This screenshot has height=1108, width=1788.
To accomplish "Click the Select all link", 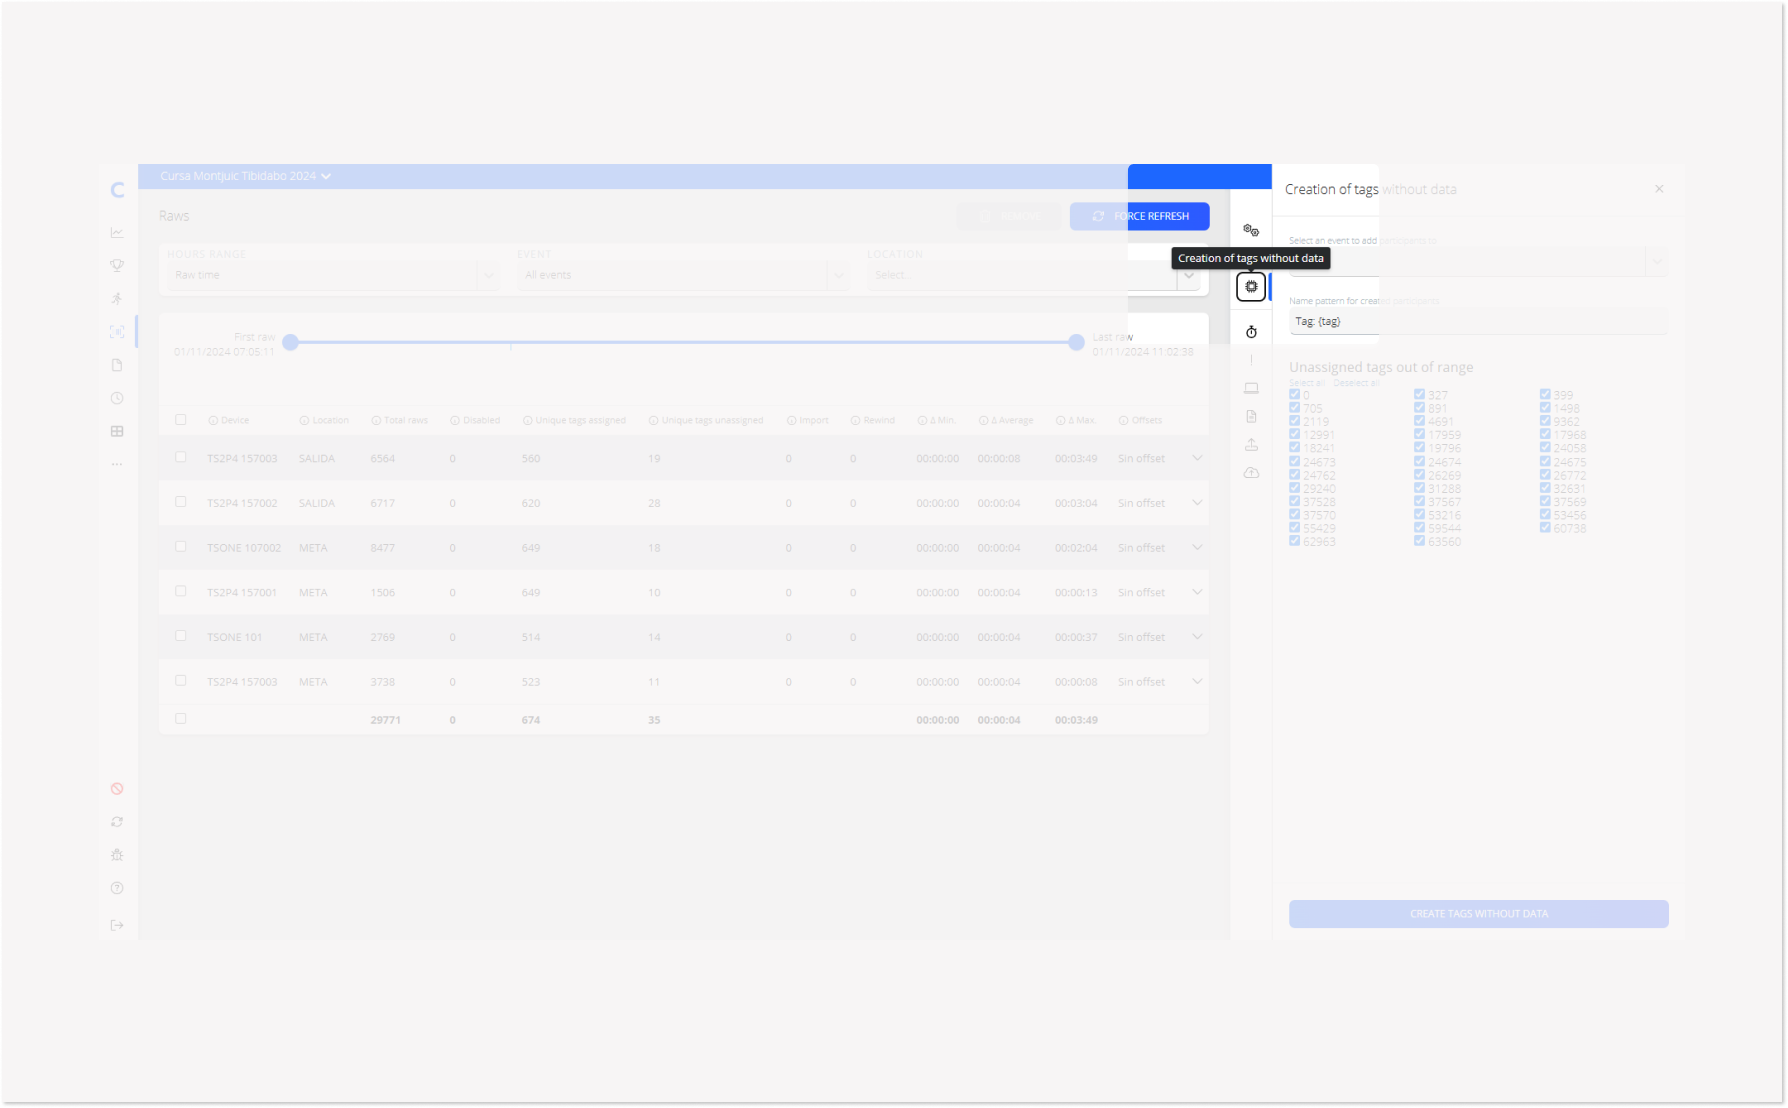I will [1307, 383].
